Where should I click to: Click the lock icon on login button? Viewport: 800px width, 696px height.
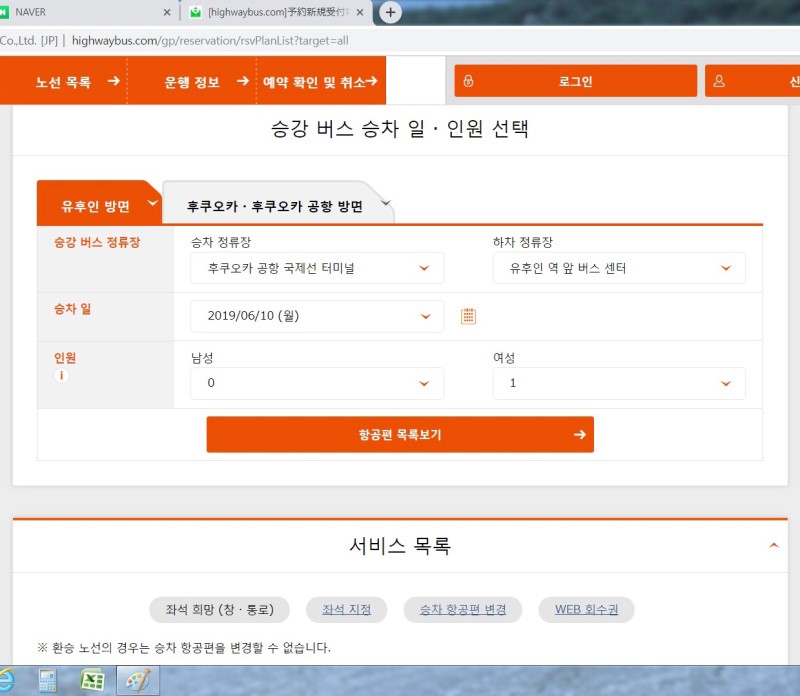click(x=468, y=81)
